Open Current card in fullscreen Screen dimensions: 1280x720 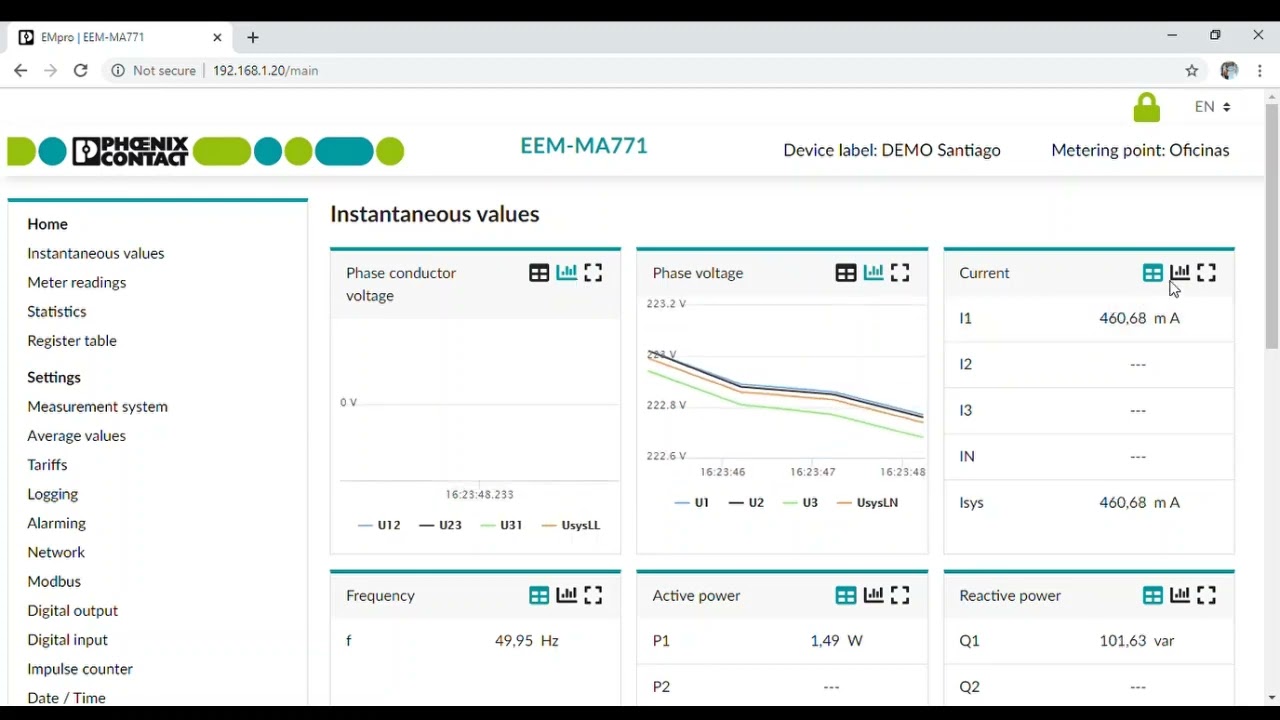(x=1207, y=273)
